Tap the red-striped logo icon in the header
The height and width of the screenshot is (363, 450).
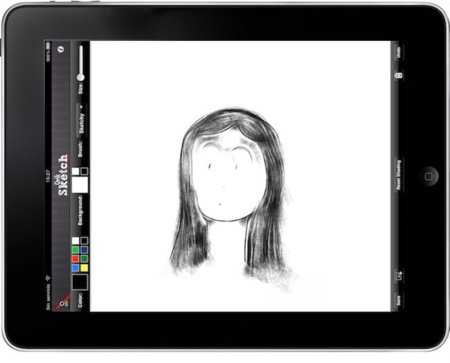click(63, 303)
